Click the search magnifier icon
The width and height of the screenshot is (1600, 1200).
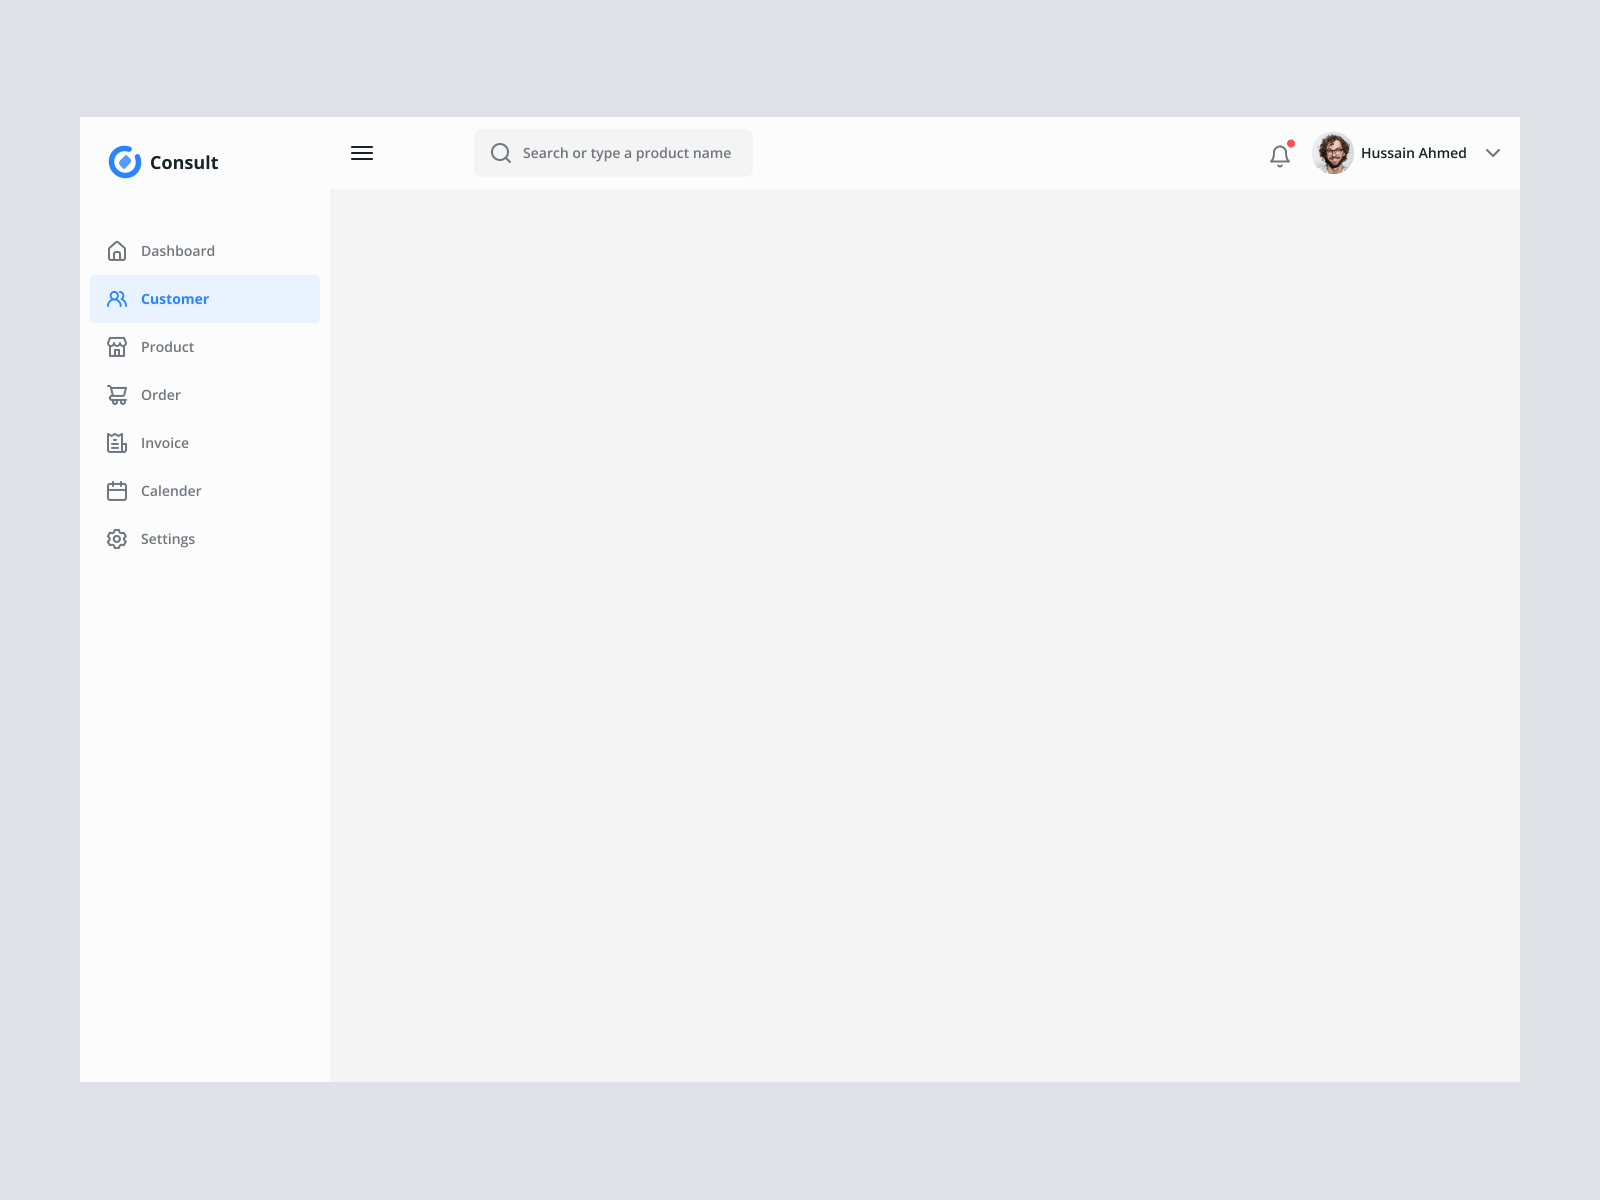(x=500, y=153)
